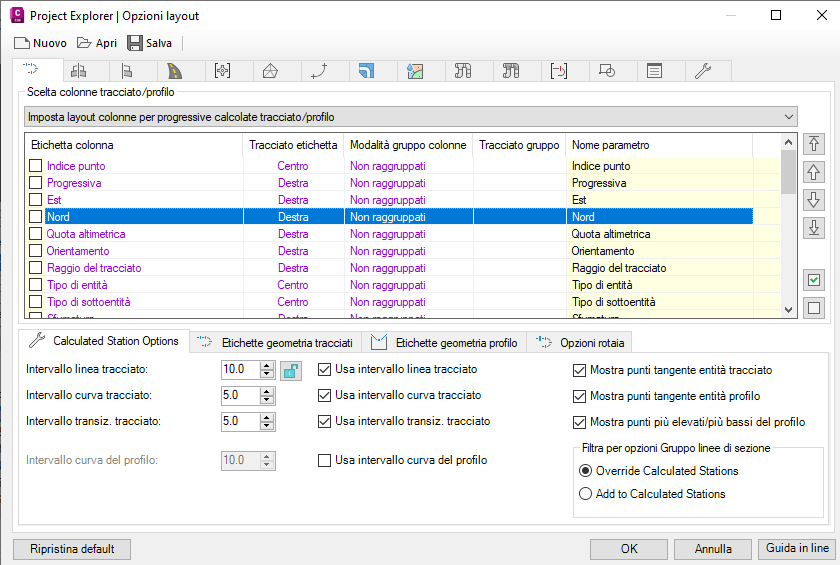This screenshot has height=565, width=840.
Task: Uncheck all columns with the empty-box button
Action: tap(814, 308)
